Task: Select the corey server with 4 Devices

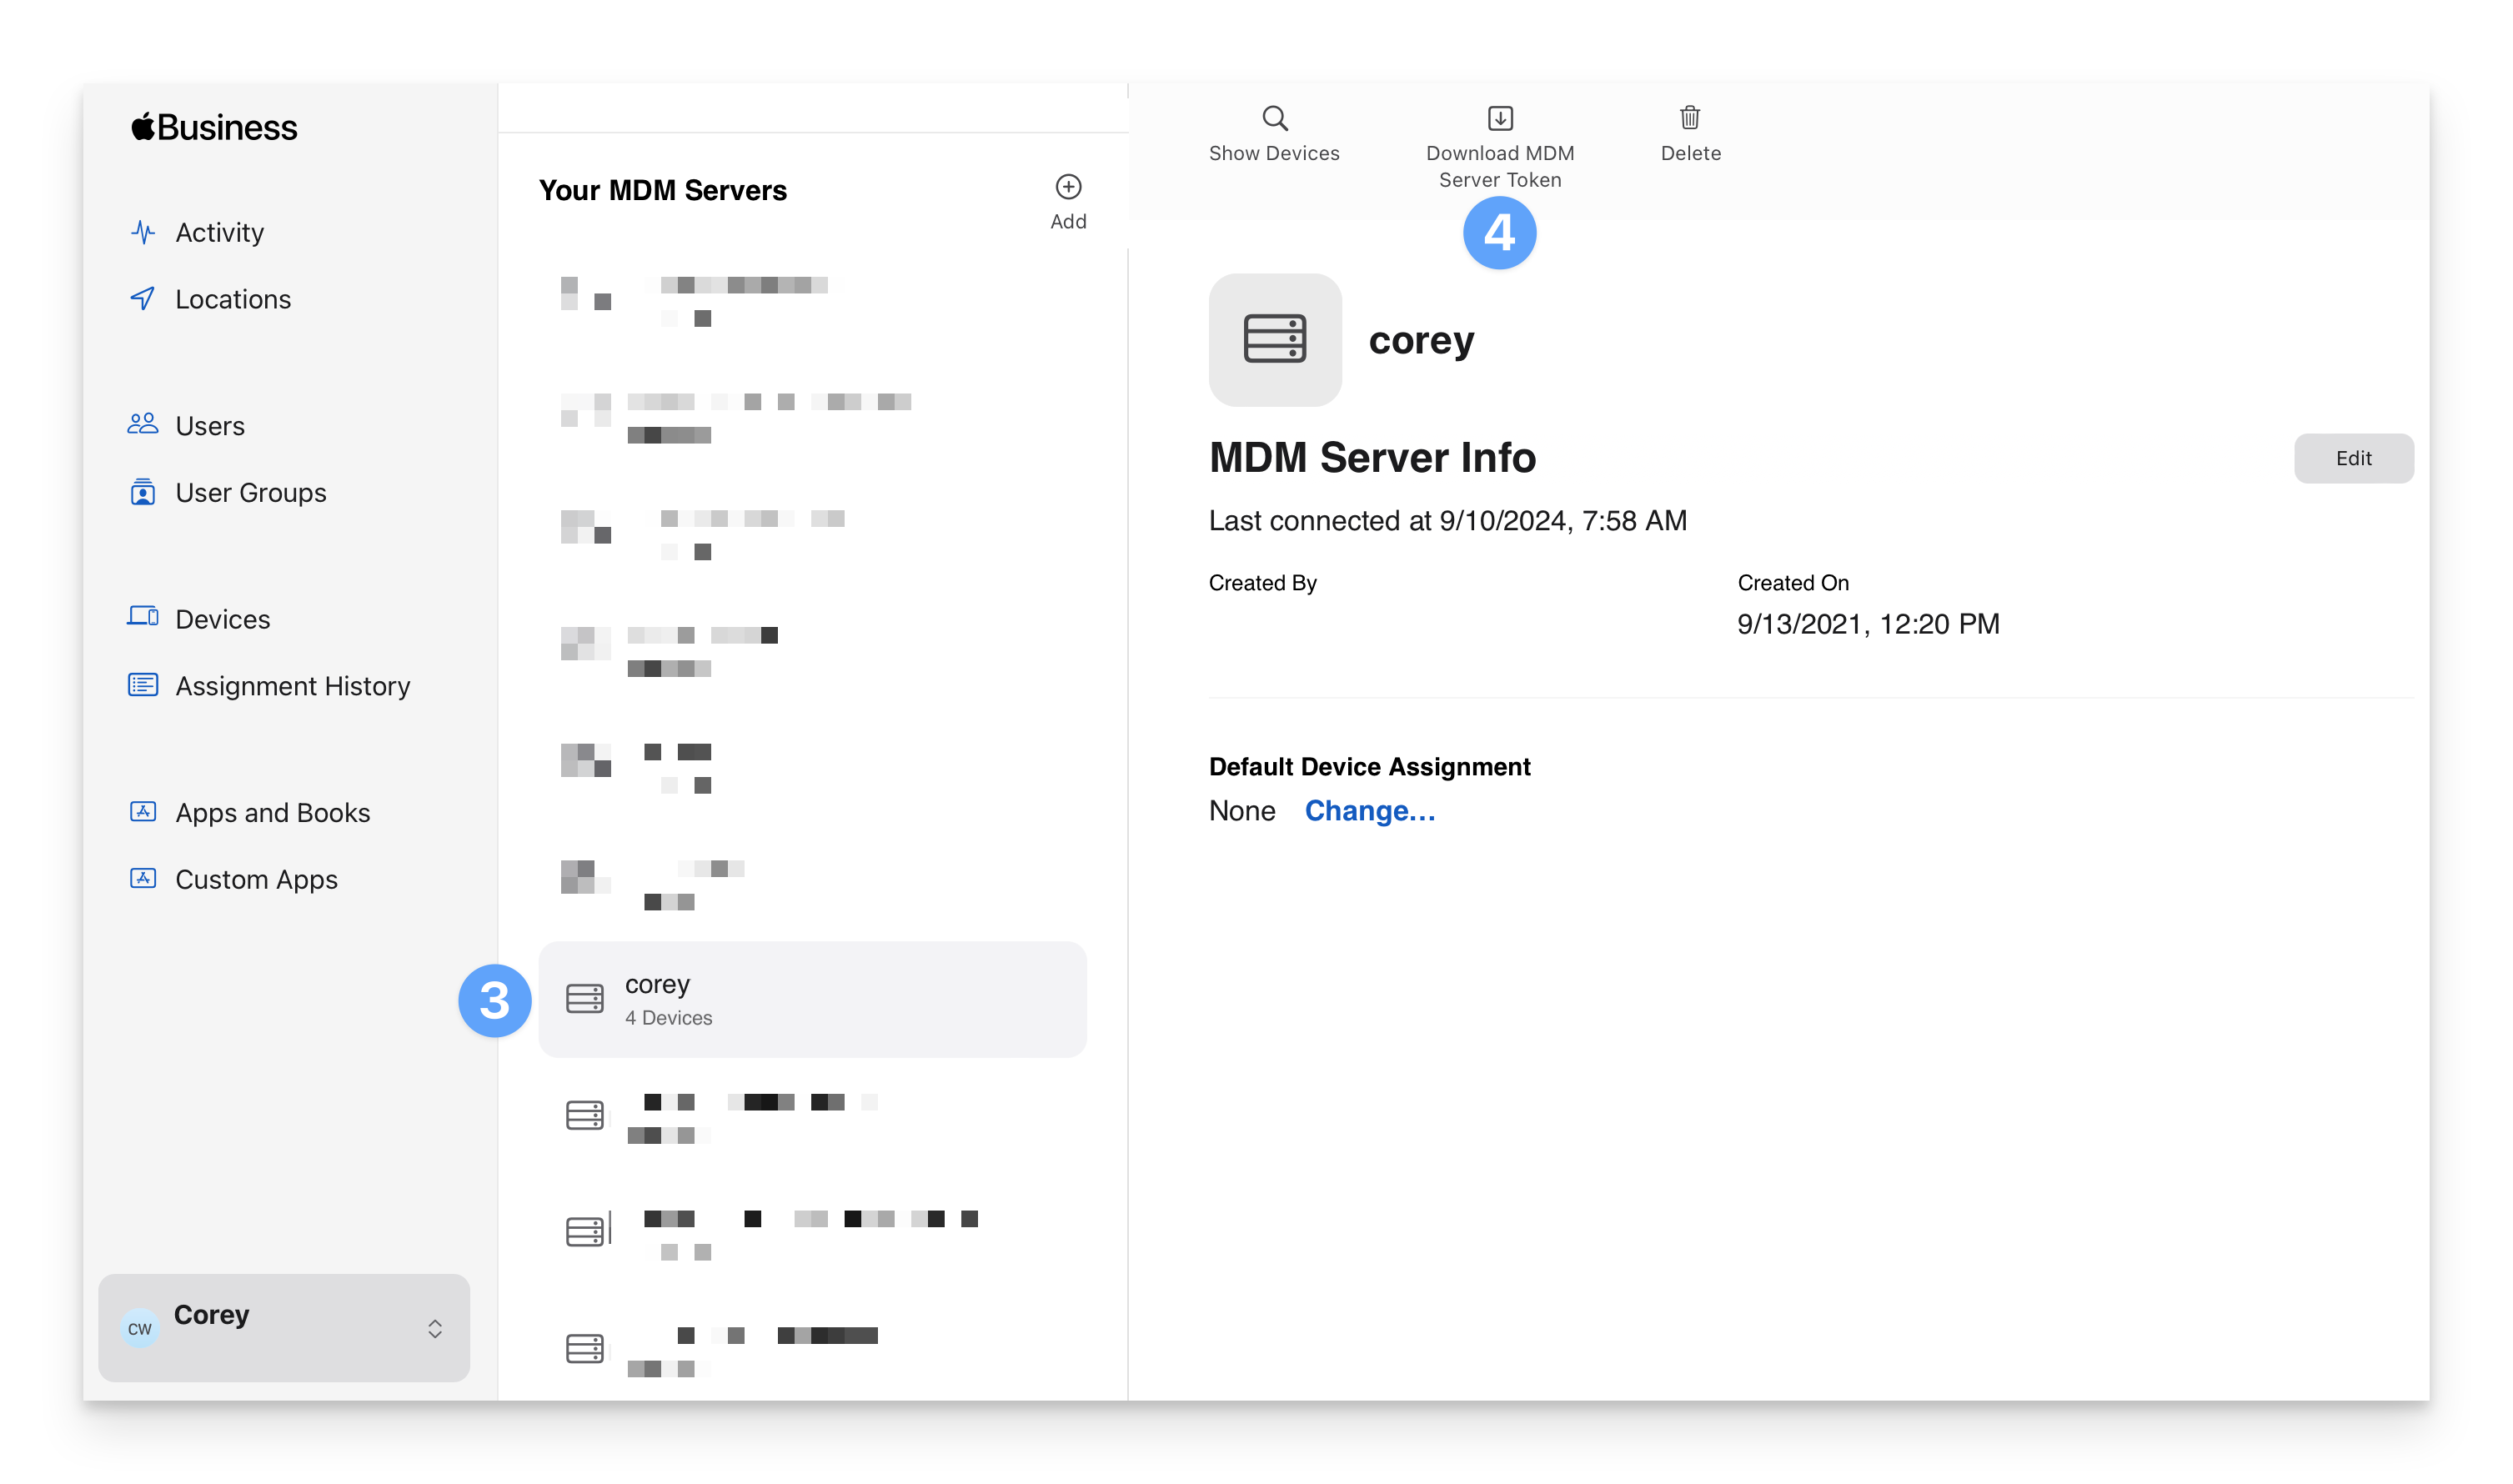Action: coord(811,999)
